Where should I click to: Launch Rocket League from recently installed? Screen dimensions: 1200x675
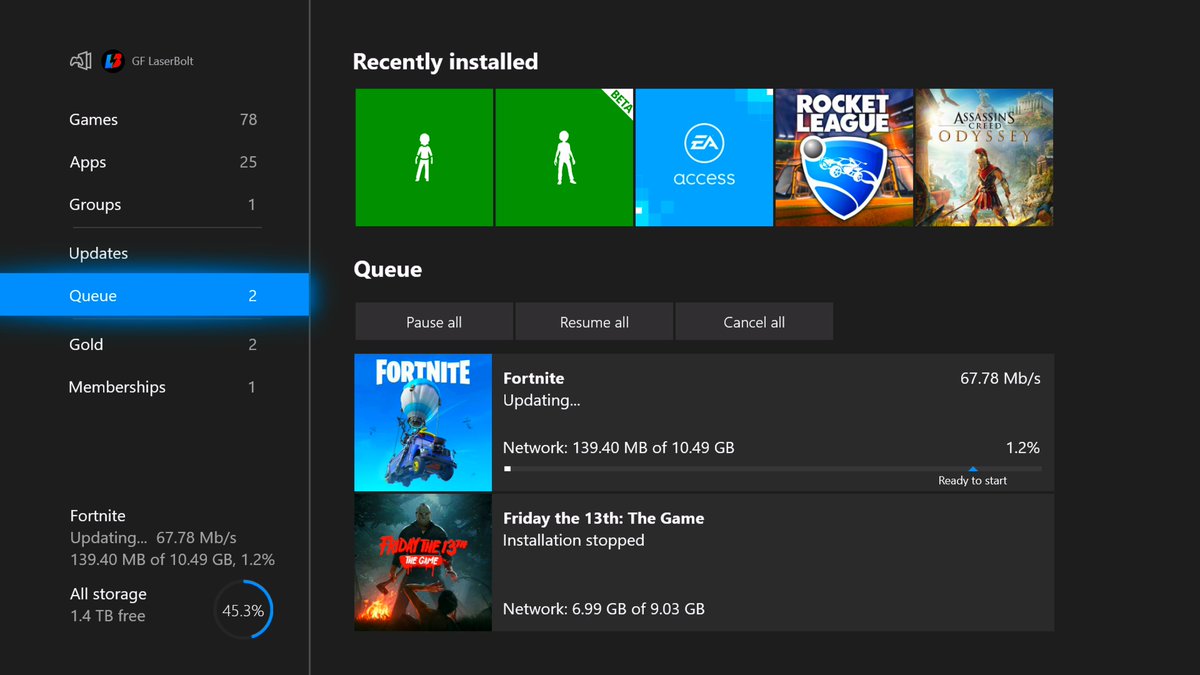(x=844, y=157)
